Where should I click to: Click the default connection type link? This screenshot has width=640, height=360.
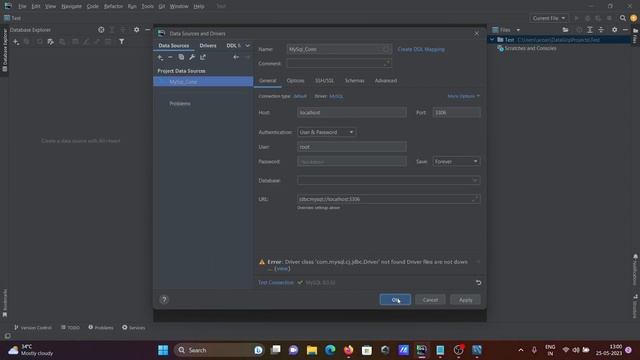pos(300,96)
